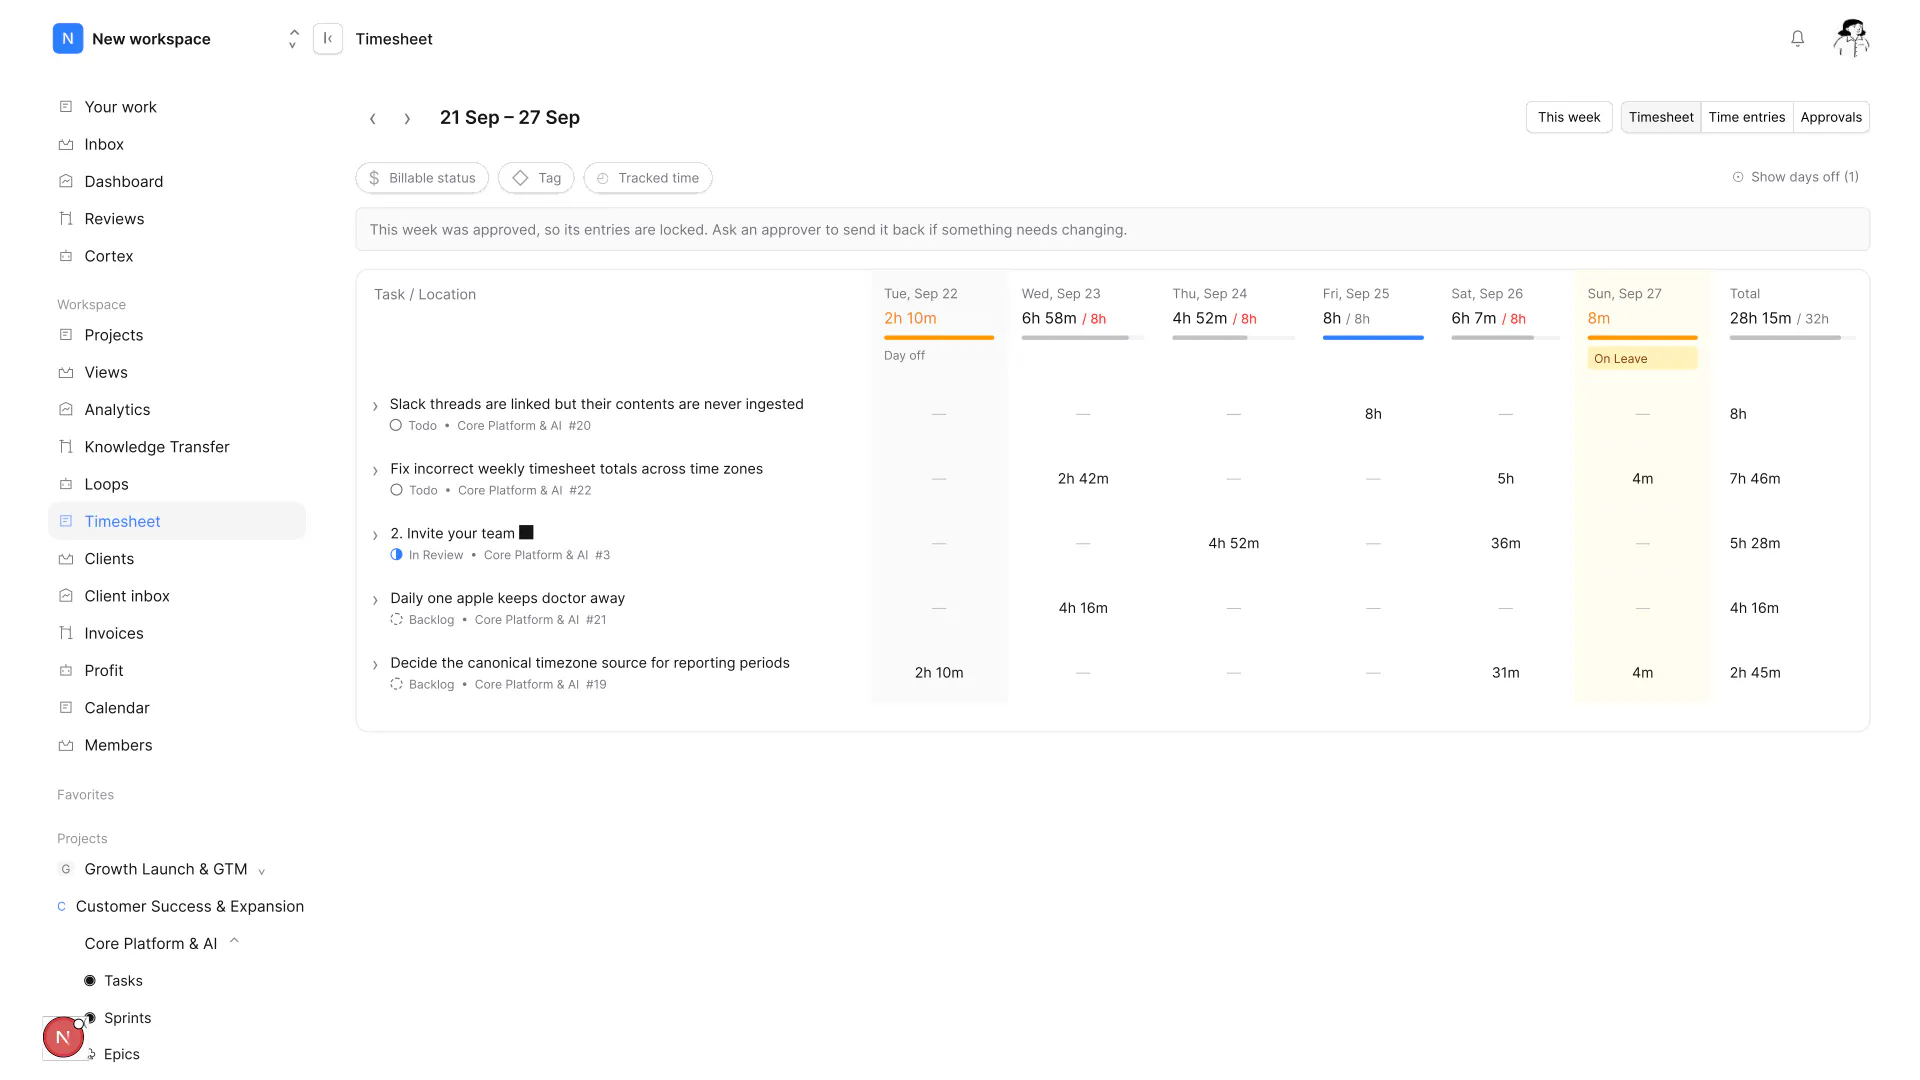Image resolution: width=1920 pixels, height=1080 pixels.
Task: Click the blue N workspace logo
Action: tap(67, 38)
